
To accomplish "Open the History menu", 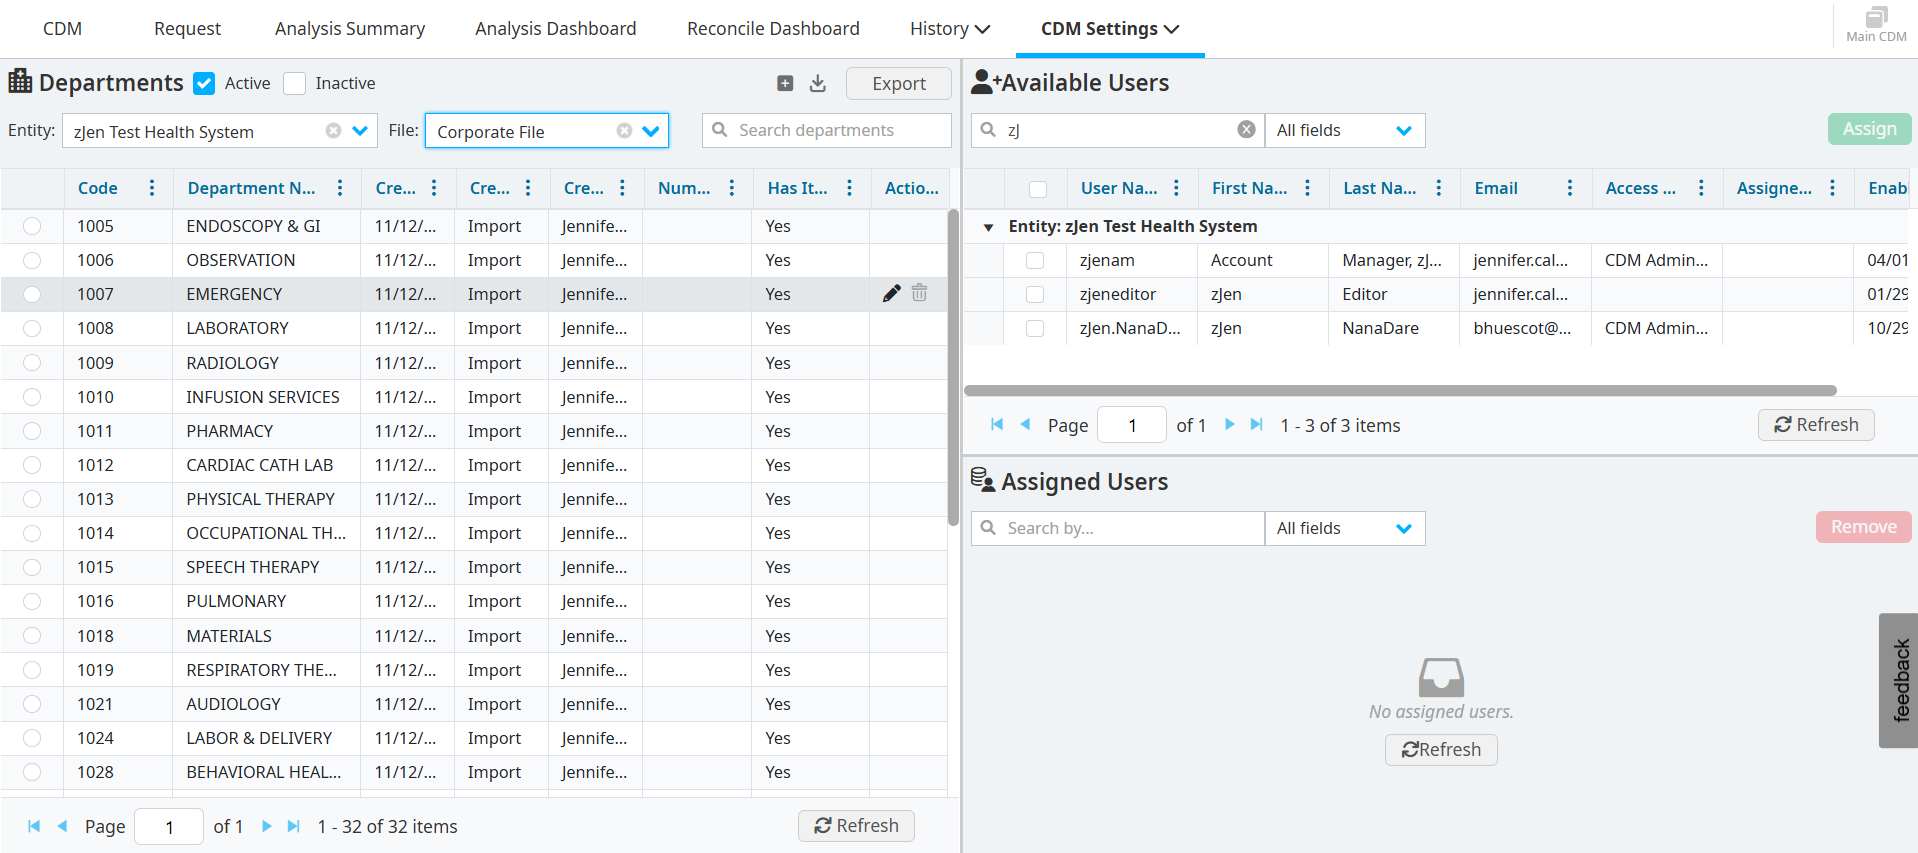I will click(x=949, y=29).
